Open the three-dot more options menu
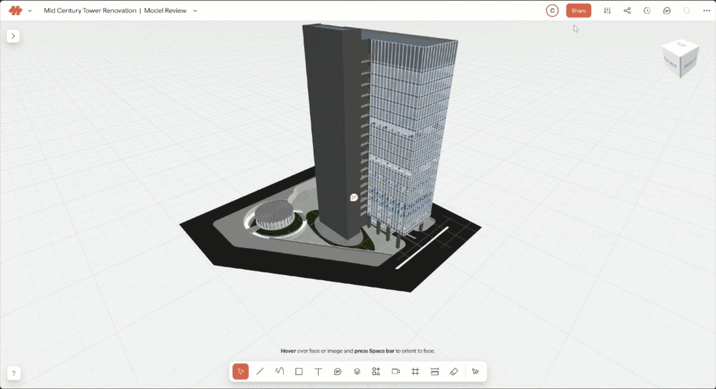Screen dimensions: 716x389 706,11
